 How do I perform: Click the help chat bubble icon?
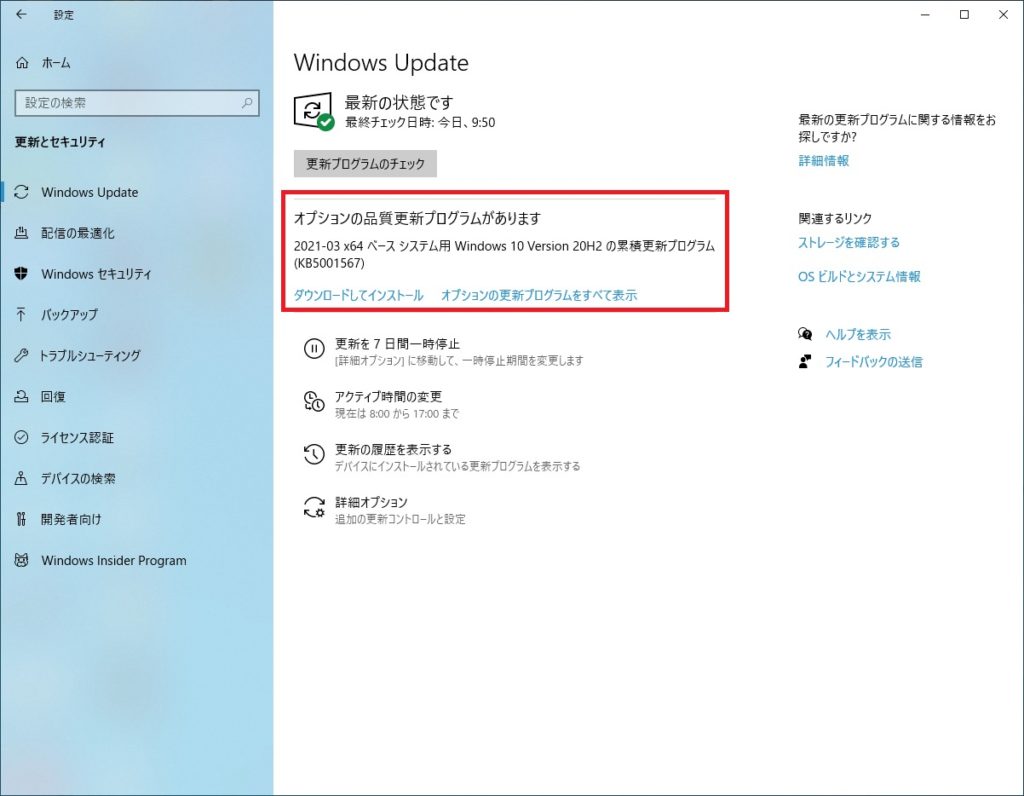point(805,334)
